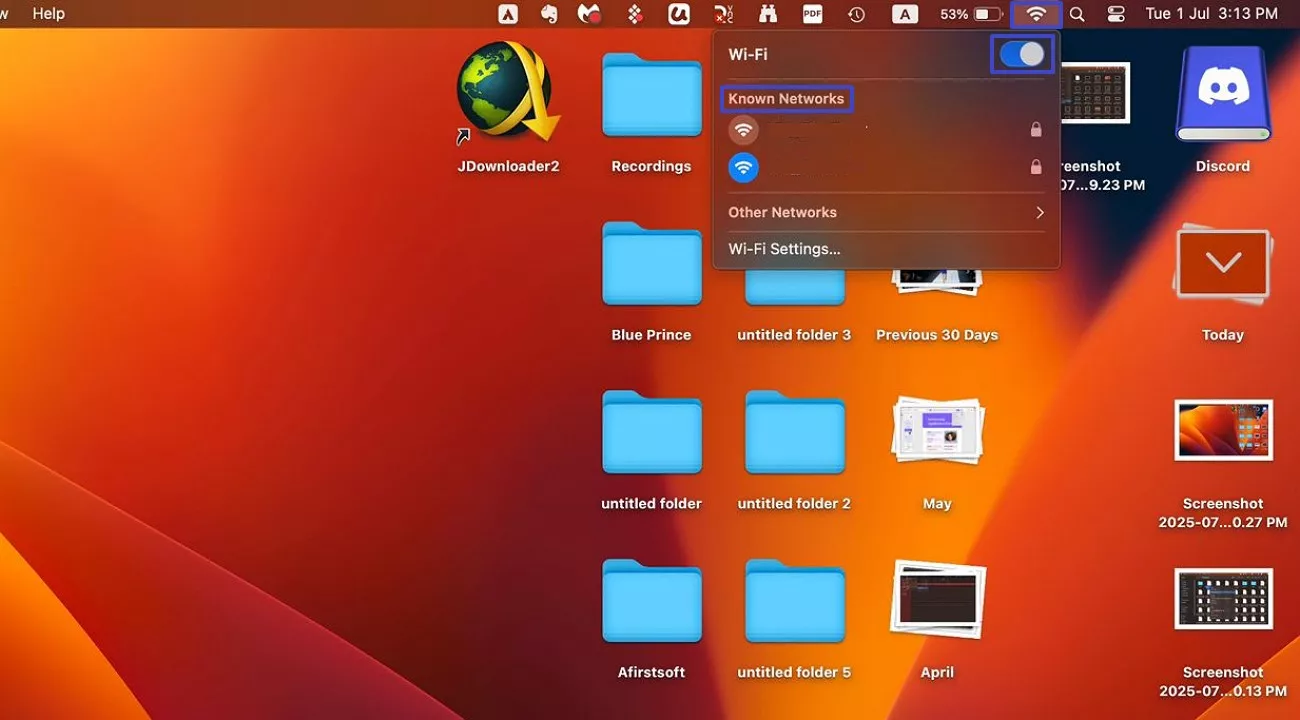This screenshot has height=720, width=1300.
Task: Click the binoculars icon in the menu bar
Action: 766,14
